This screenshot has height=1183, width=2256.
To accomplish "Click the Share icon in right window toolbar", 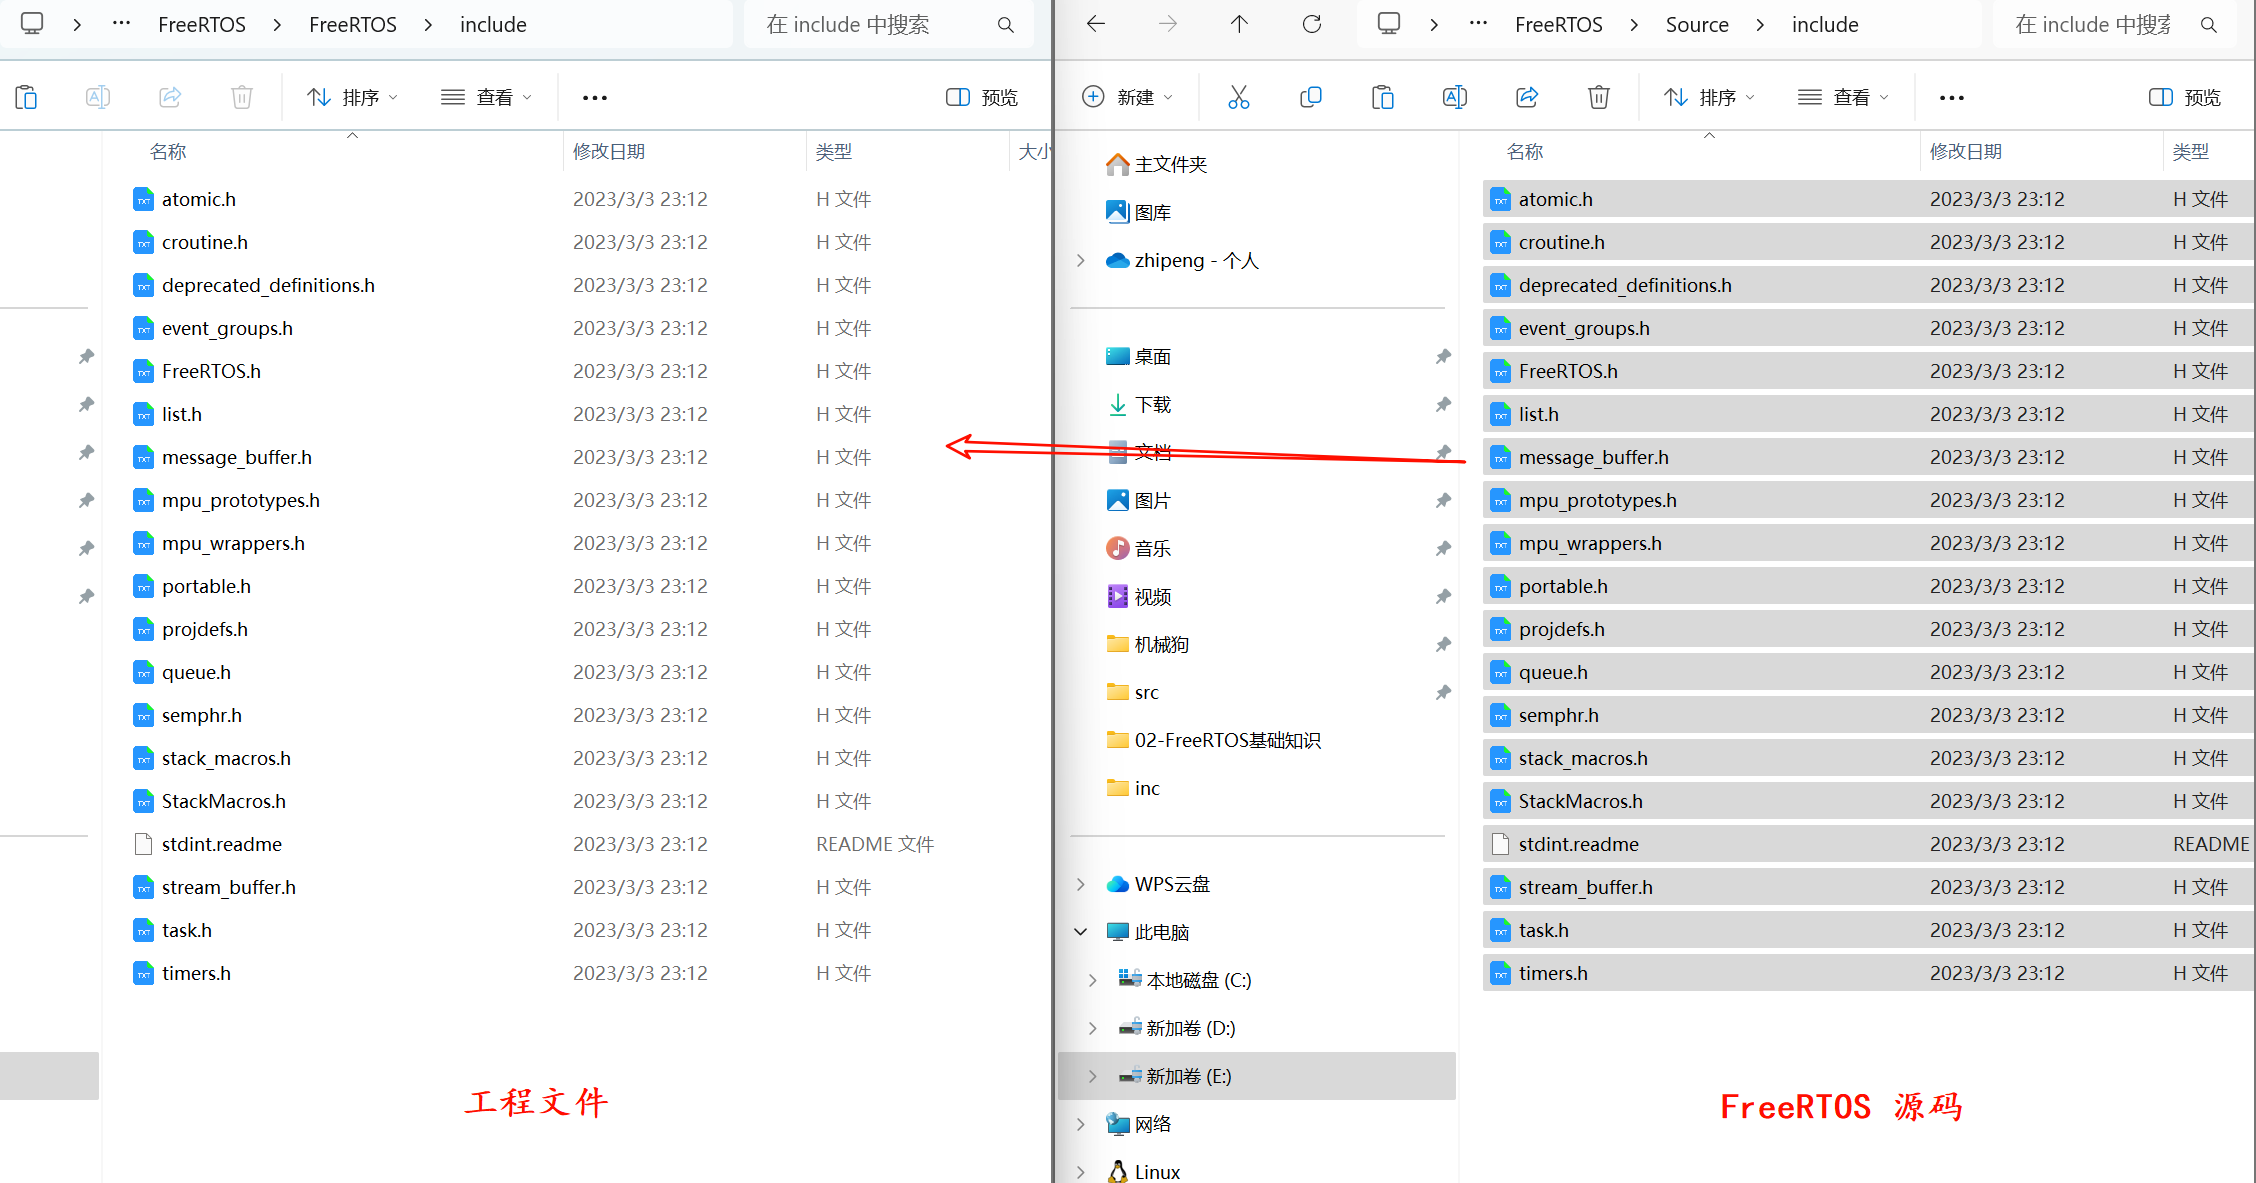I will [1527, 97].
